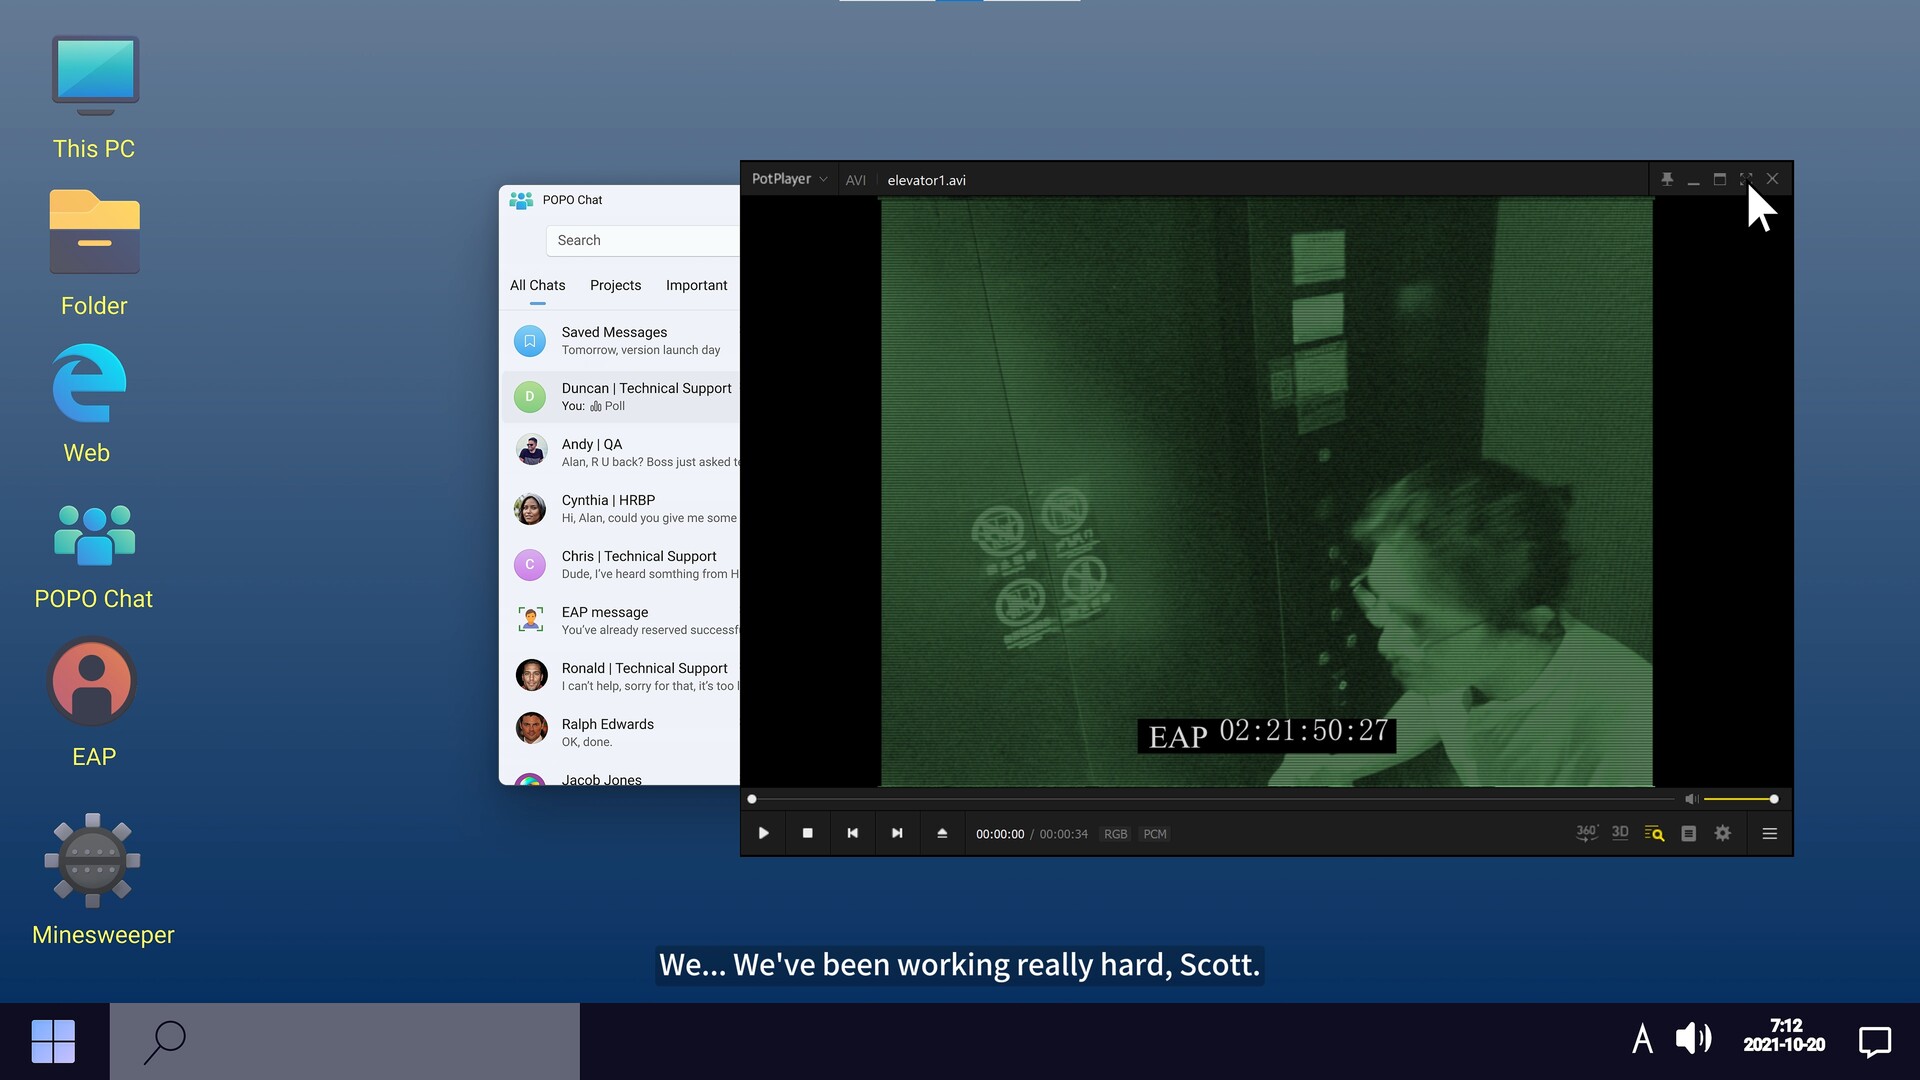Click the POPO Chat search field
The image size is (1920, 1080).
640,240
